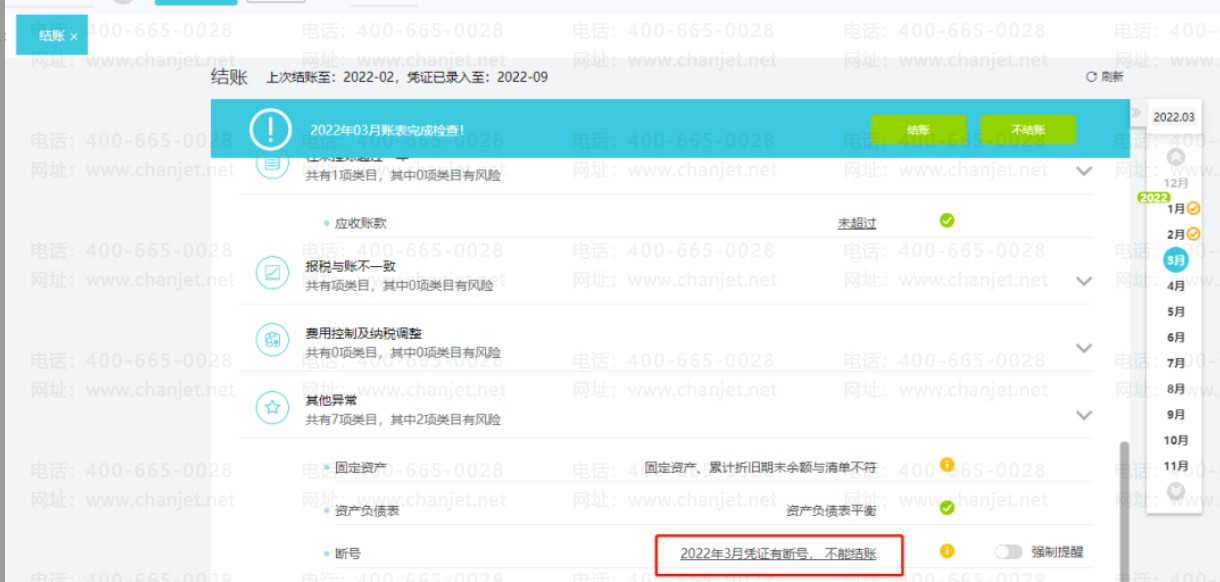Open link 2022年3月凭证有断号，不能结账
Screen dimensions: 1220x582
(x=778, y=553)
